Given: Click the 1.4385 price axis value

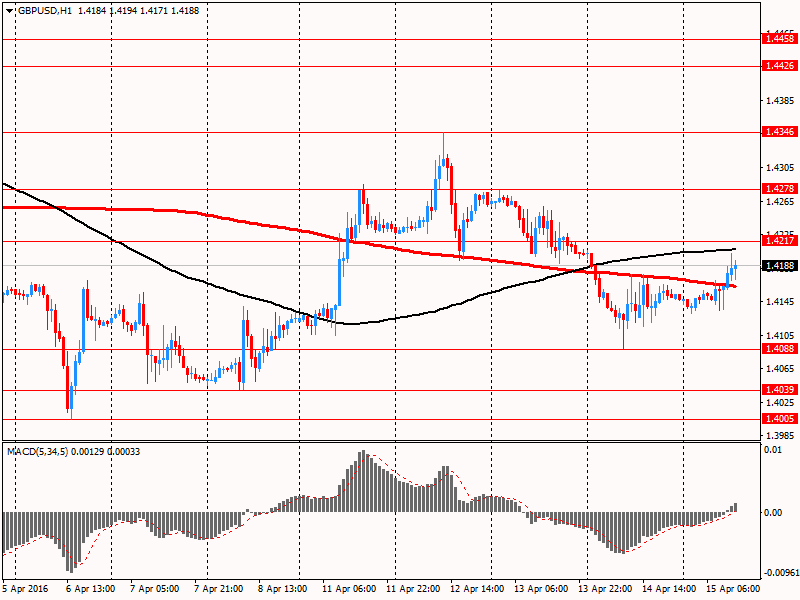Looking at the screenshot, I should (x=781, y=101).
